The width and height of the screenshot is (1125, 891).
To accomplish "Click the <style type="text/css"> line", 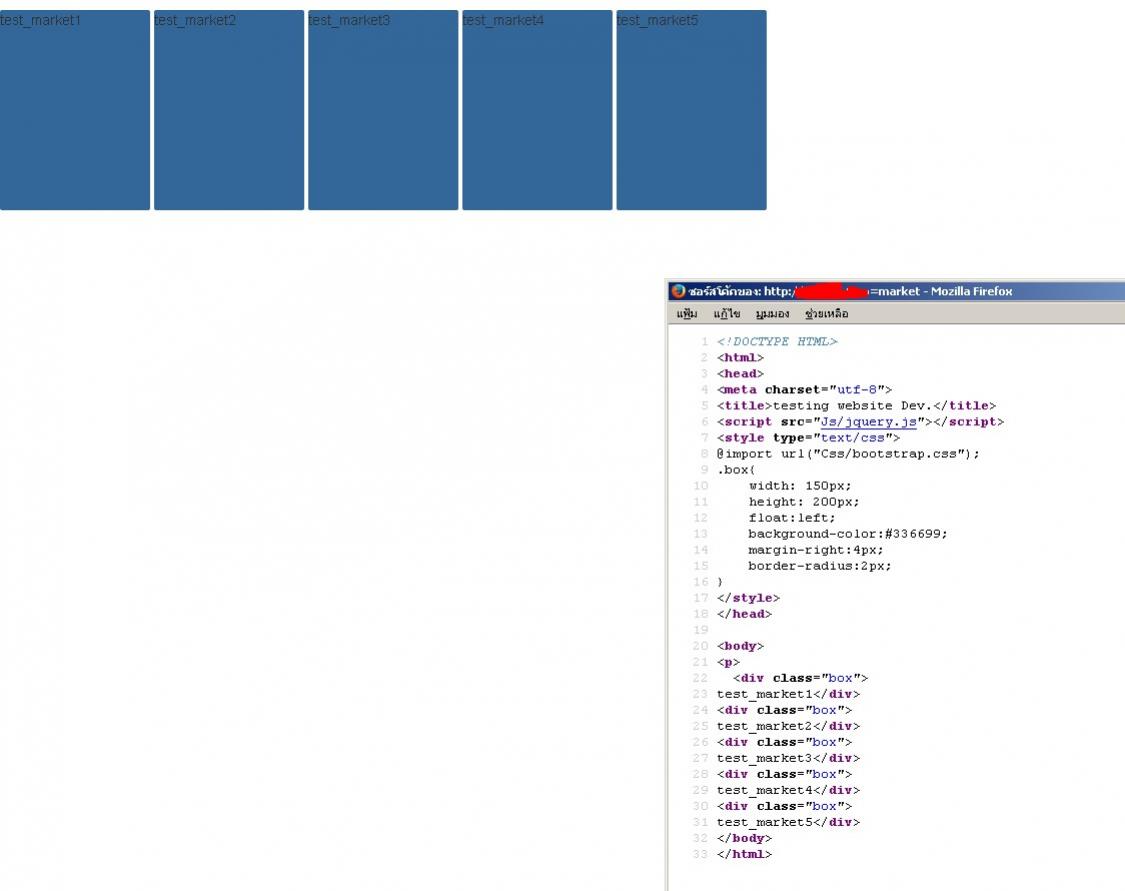I will (x=809, y=438).
